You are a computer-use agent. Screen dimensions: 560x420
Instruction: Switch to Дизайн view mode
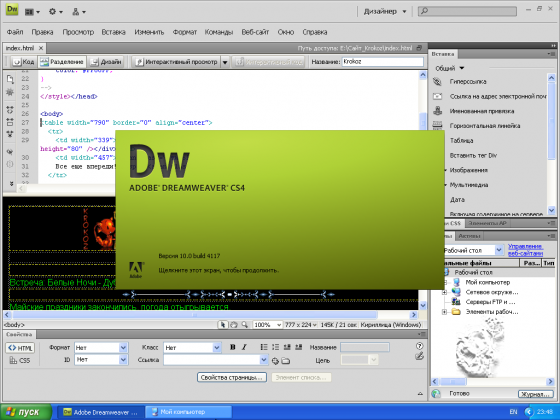pyautogui.click(x=106, y=62)
